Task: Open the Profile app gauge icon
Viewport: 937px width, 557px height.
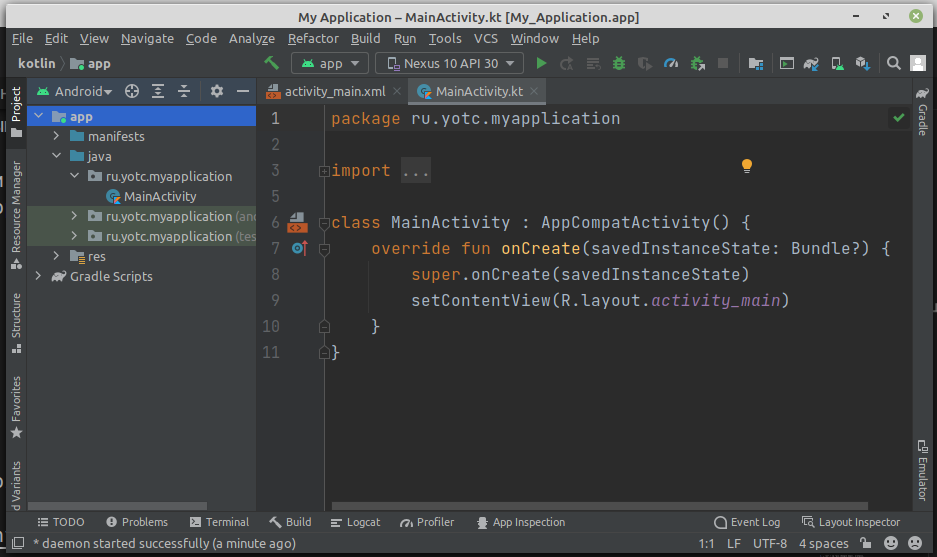Action: [671, 63]
